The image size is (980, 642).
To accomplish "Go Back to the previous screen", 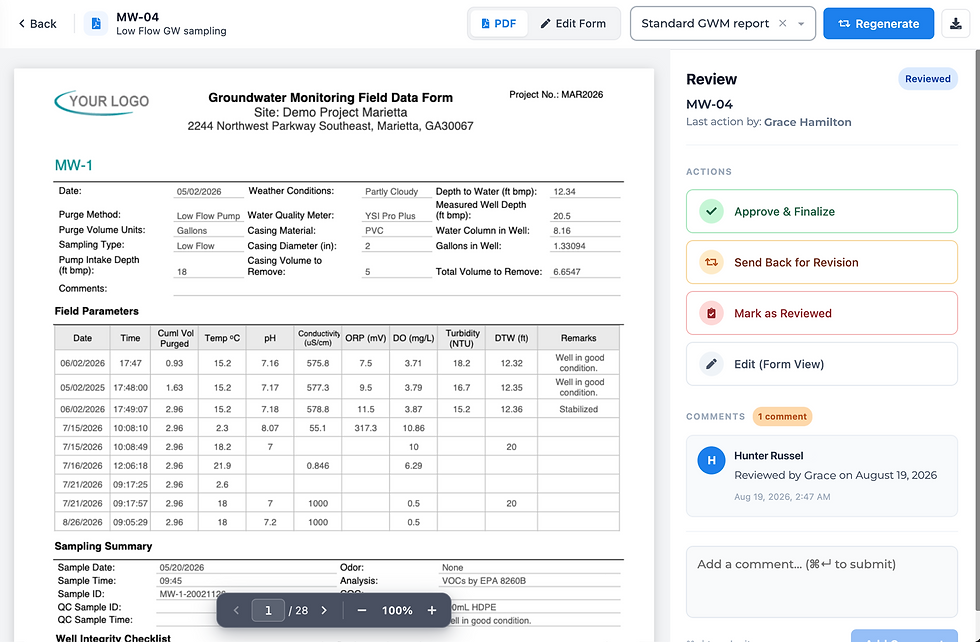I will (x=38, y=24).
